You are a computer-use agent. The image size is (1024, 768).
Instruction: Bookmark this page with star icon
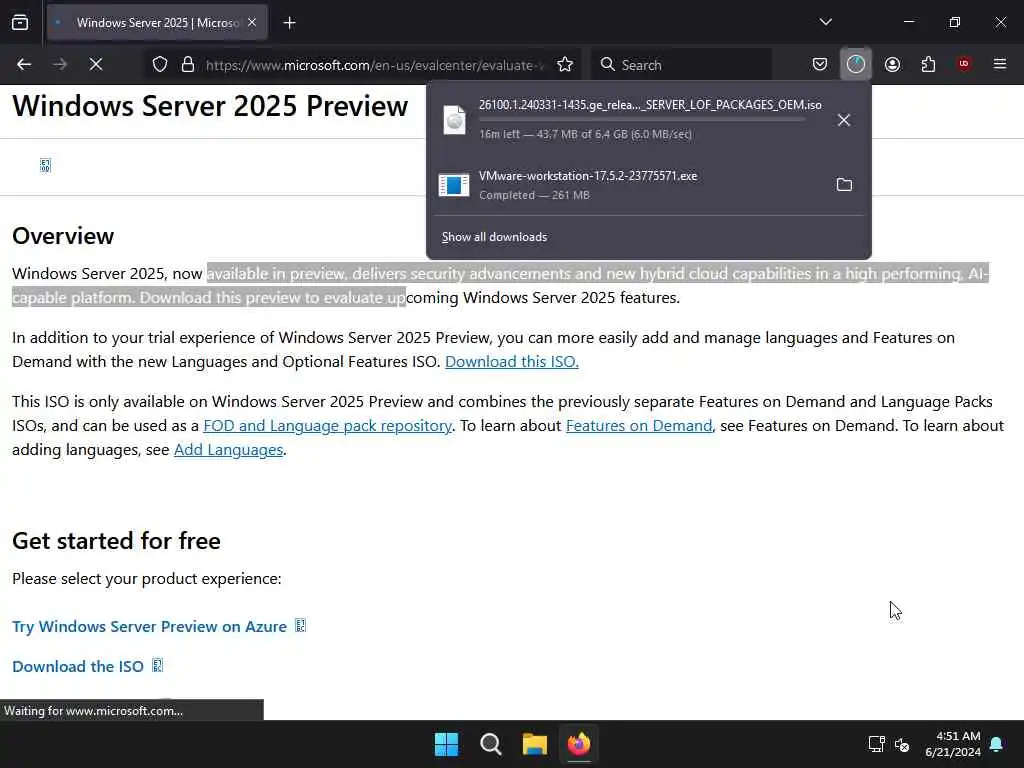tap(565, 65)
